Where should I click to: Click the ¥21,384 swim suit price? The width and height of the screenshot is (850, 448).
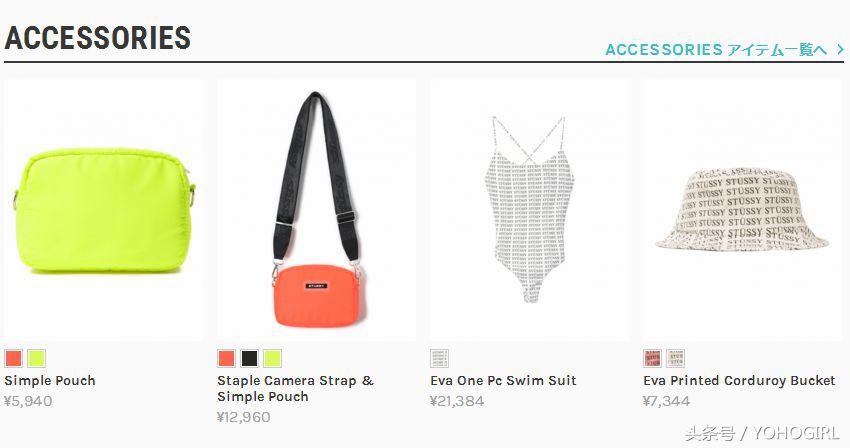click(457, 401)
